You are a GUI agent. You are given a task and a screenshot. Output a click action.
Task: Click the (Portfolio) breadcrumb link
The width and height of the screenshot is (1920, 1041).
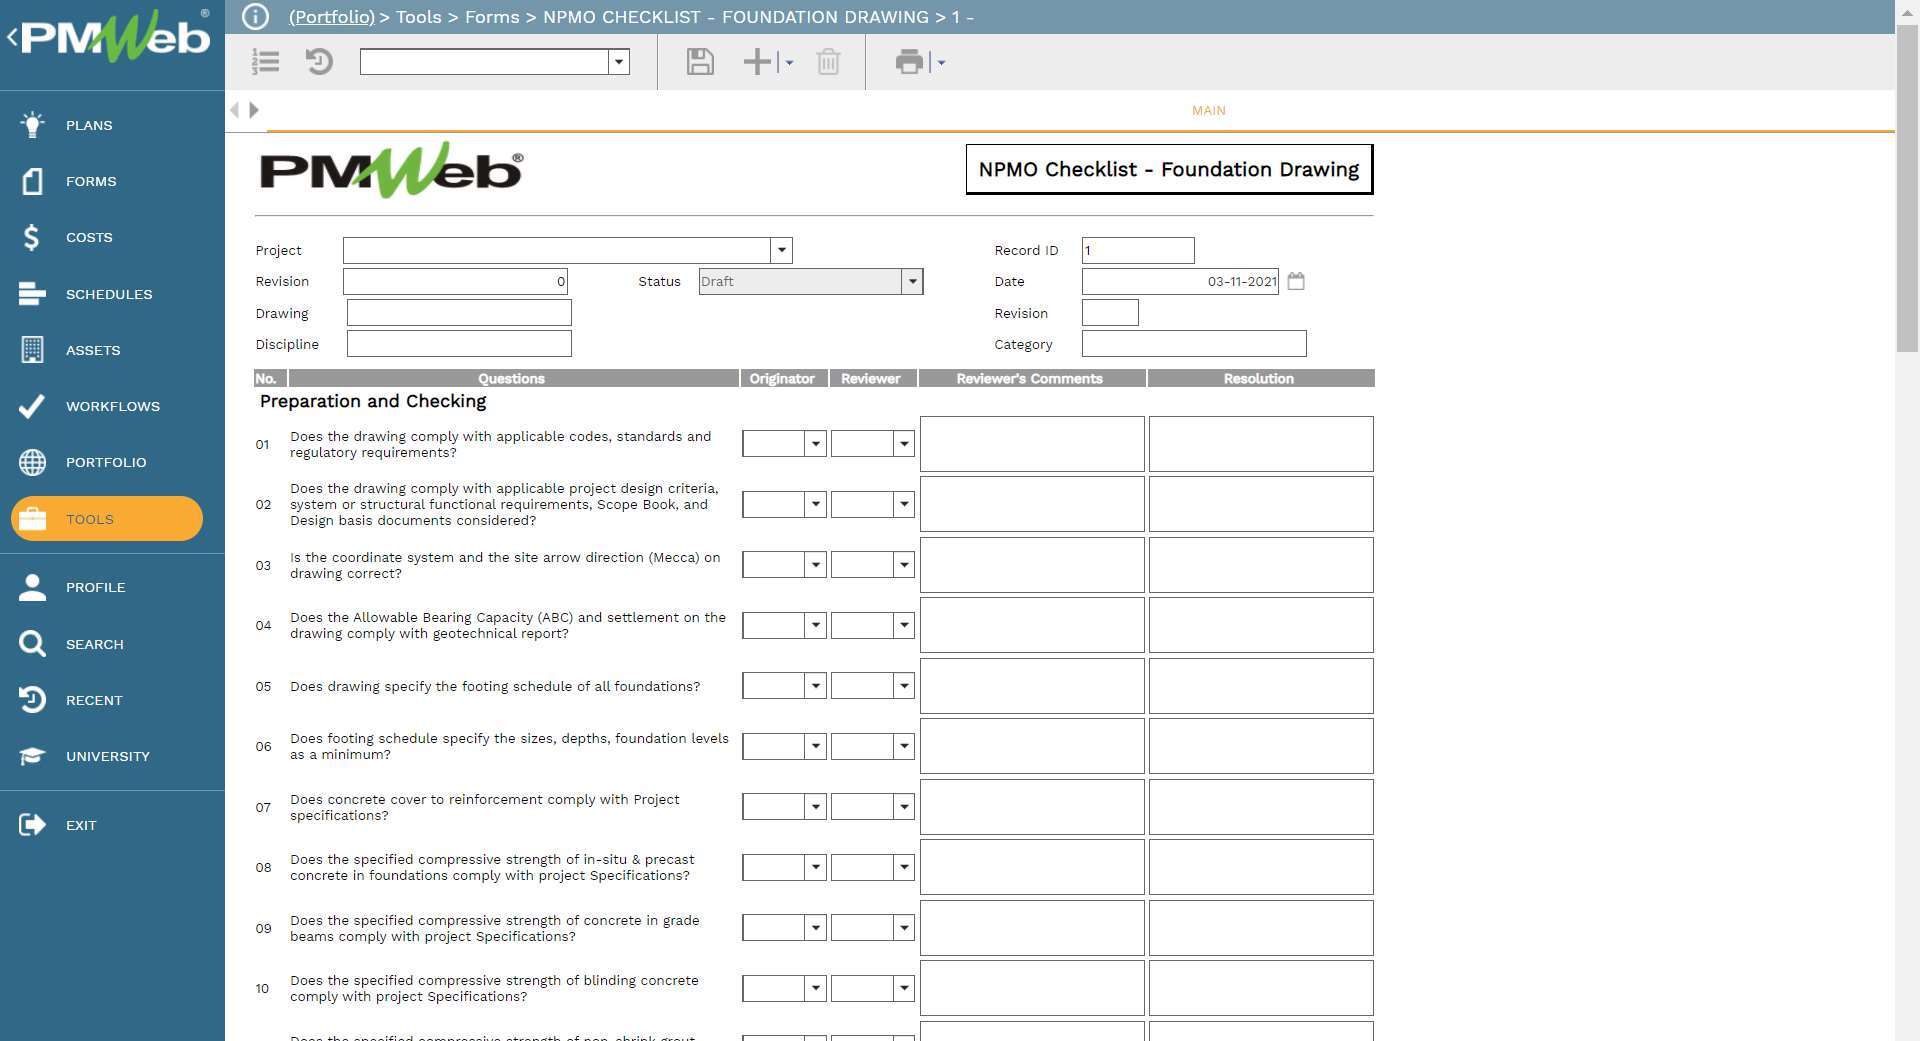(x=331, y=17)
